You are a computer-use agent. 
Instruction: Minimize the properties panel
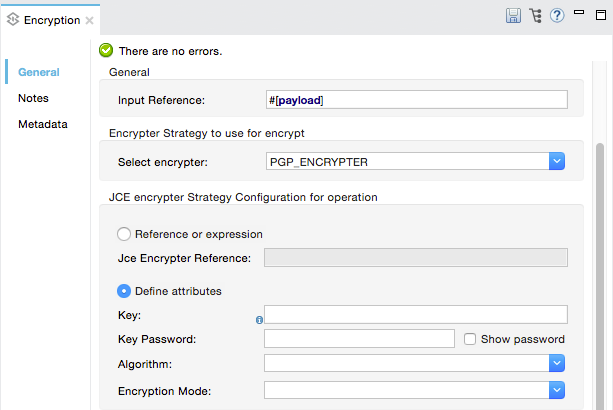click(x=579, y=12)
